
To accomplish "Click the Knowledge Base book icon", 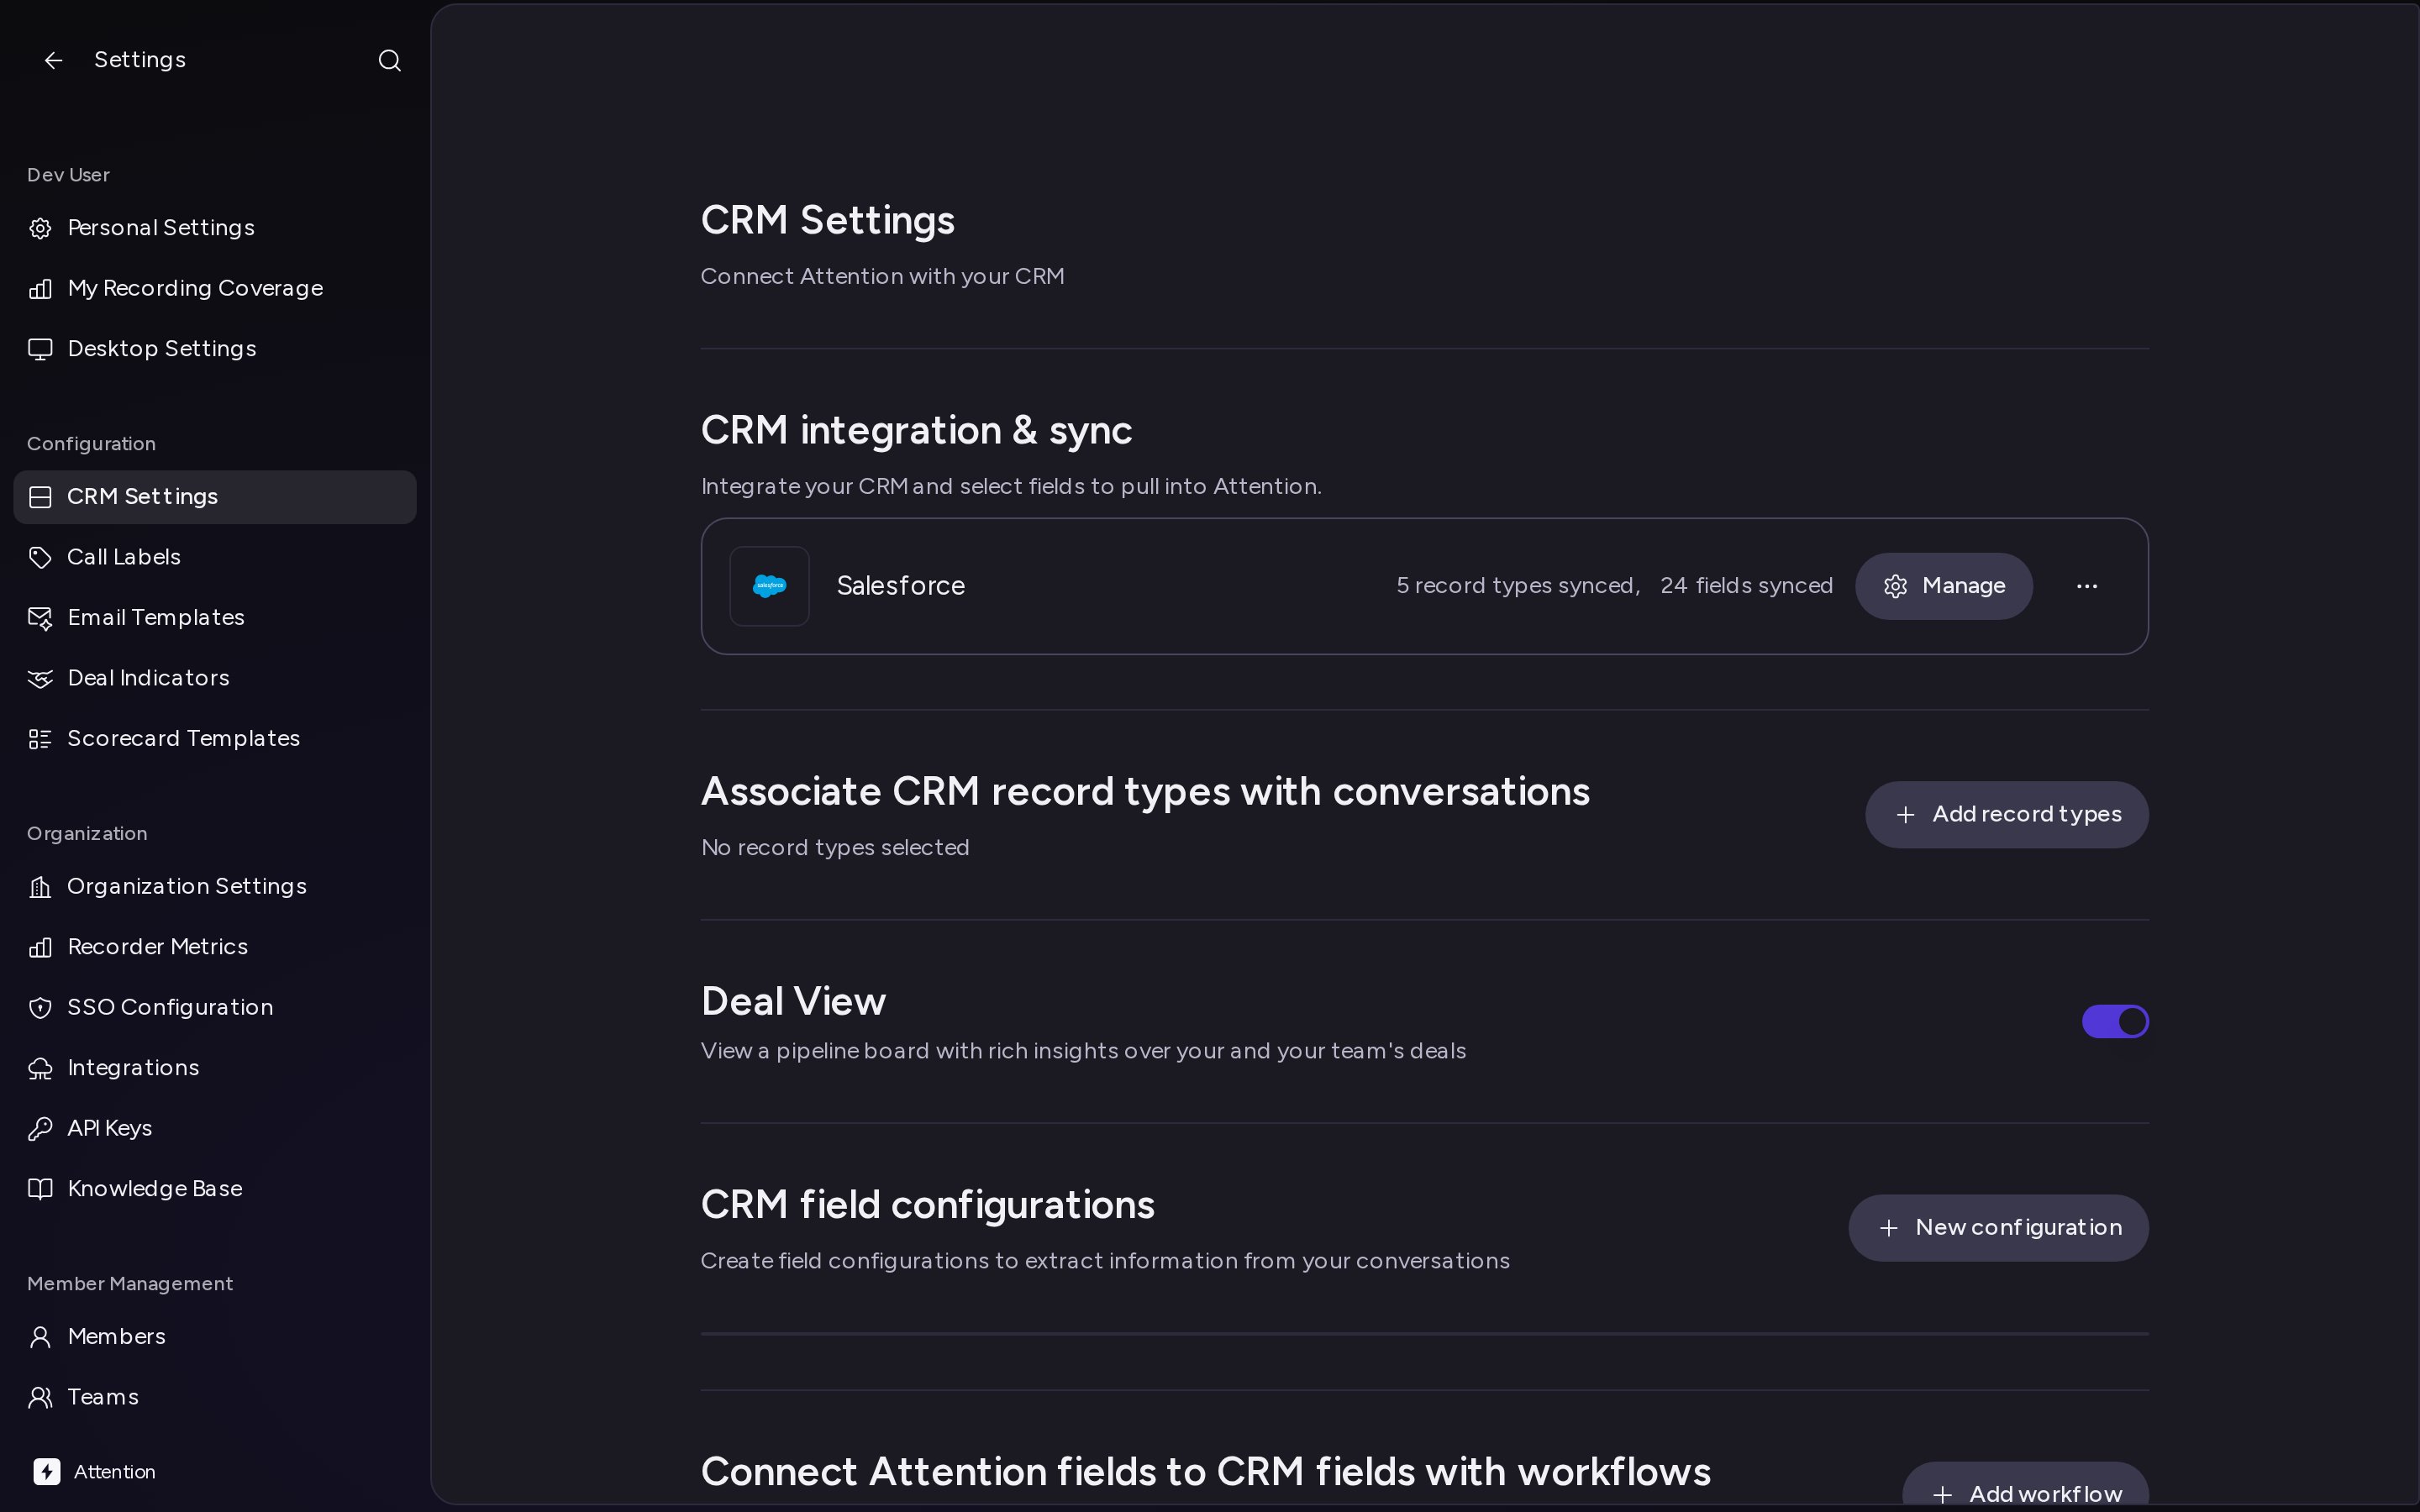I will click(40, 1189).
